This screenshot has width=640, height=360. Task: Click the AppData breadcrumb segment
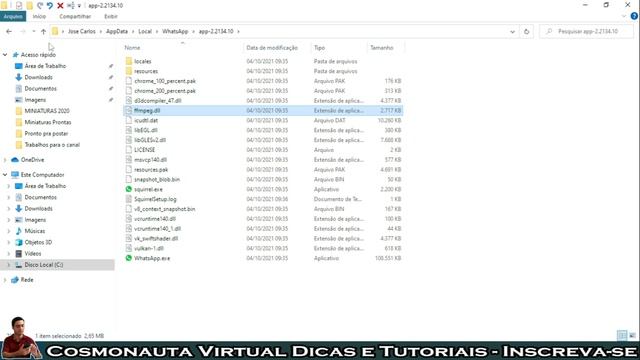[x=117, y=31]
